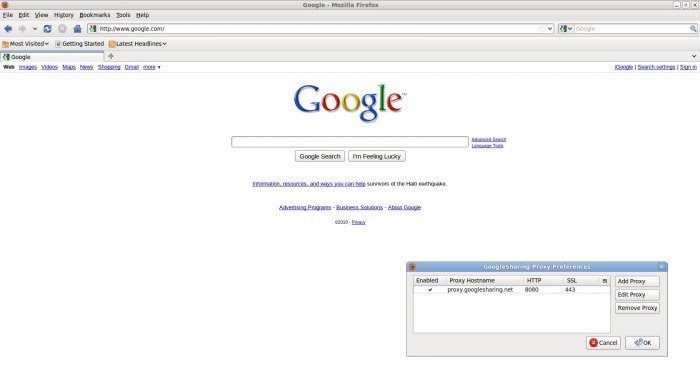Image resolution: width=700 pixels, height=389 pixels.
Task: Confirm proxy preferences with OK
Action: point(642,343)
